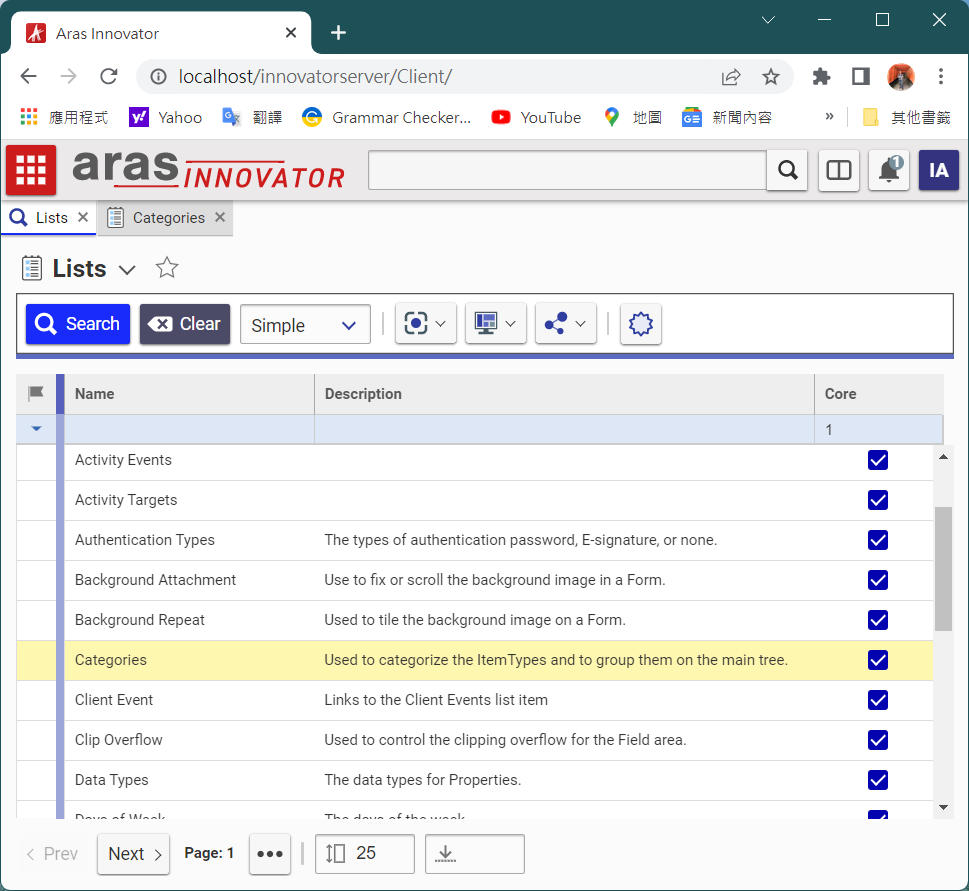Open the Aras navigation grid menu
This screenshot has width=969, height=891.
pos(31,170)
